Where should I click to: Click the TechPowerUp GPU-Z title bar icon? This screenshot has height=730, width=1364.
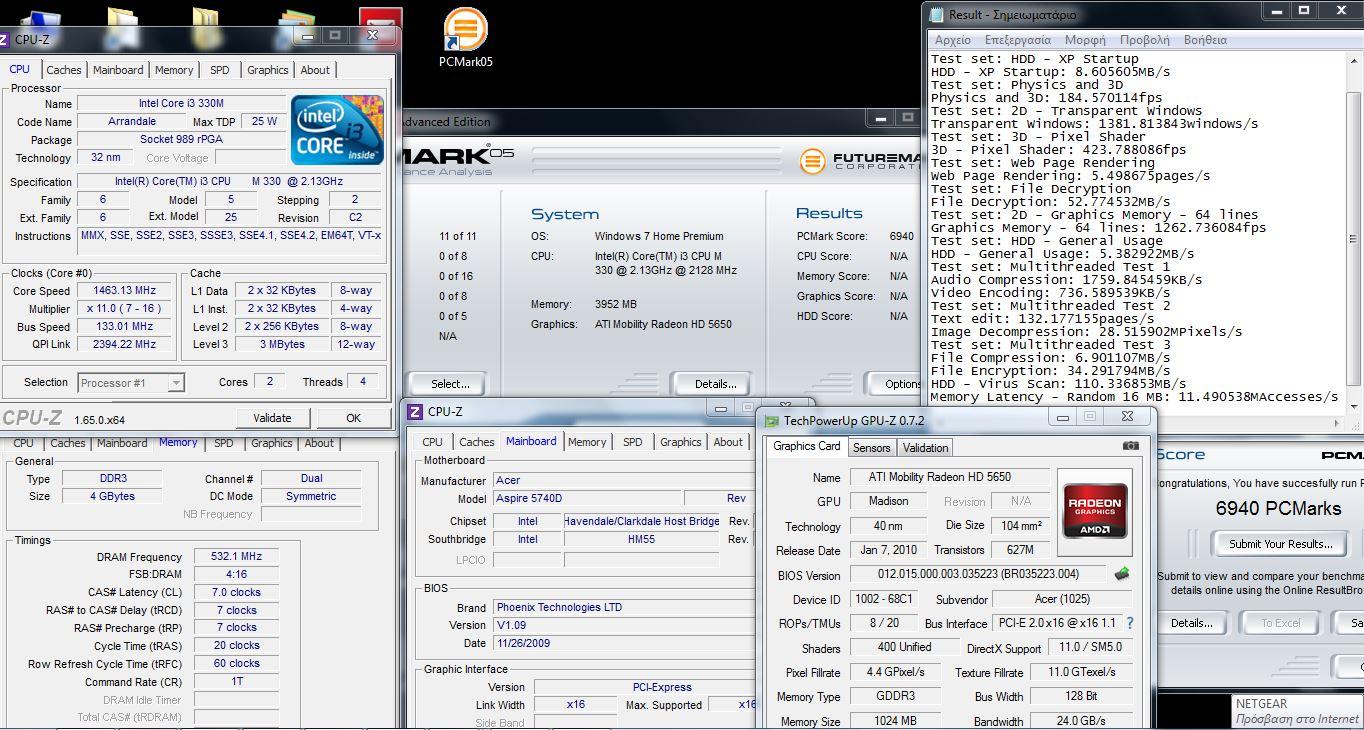[x=771, y=421]
